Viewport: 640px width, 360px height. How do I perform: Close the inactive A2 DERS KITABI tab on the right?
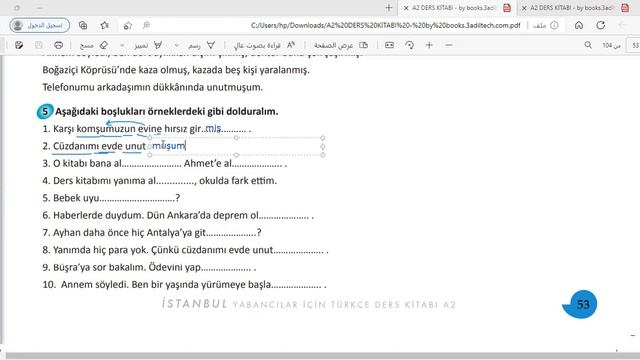[524, 8]
